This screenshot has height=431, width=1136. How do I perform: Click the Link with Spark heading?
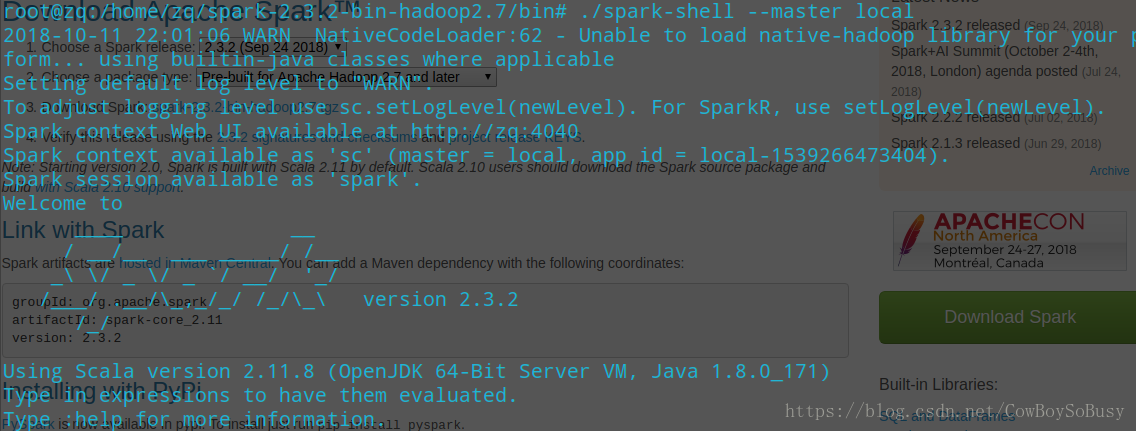click(x=83, y=230)
